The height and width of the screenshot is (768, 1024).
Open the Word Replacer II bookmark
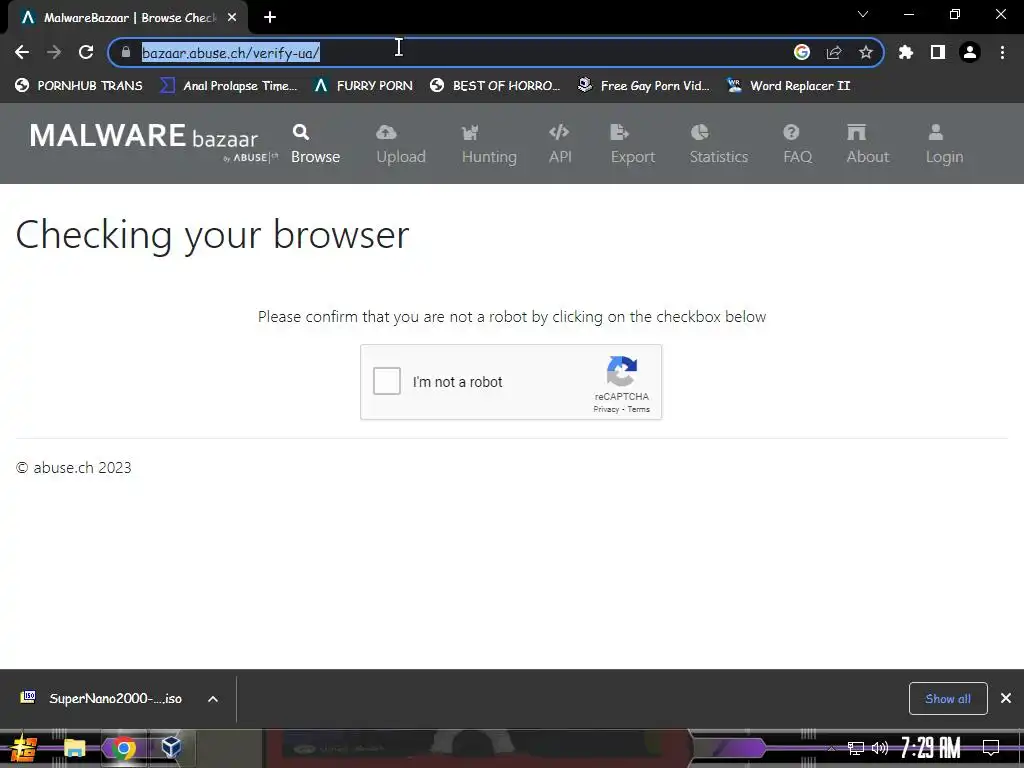coord(789,86)
